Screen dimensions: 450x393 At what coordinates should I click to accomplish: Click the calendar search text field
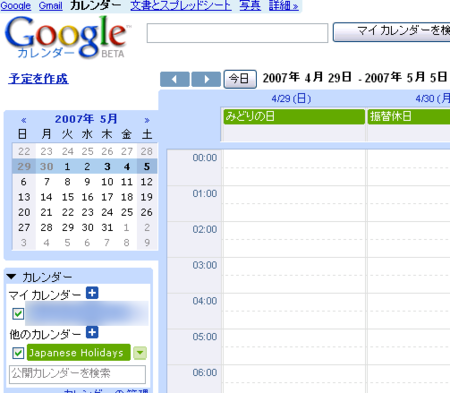pos(237,33)
